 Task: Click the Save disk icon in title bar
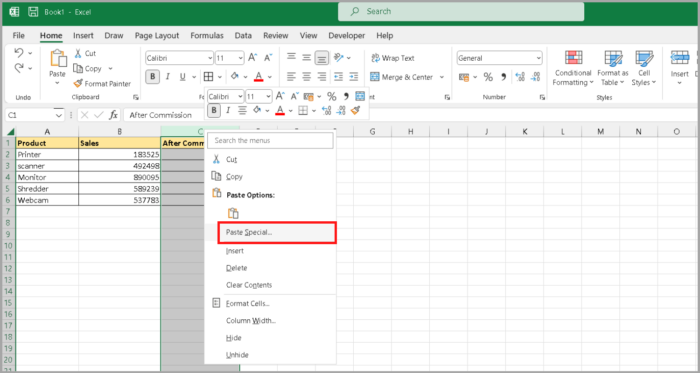pos(33,12)
